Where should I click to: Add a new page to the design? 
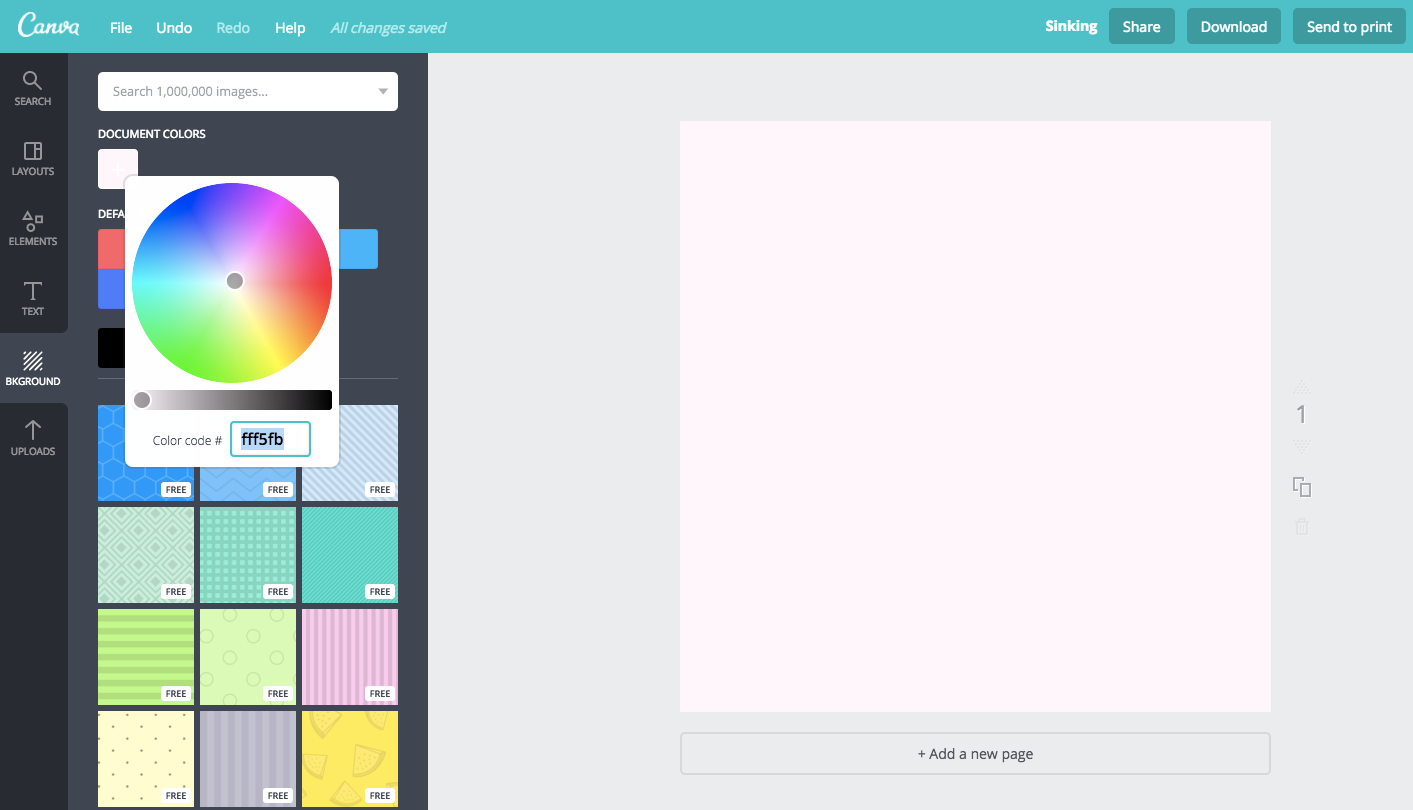click(x=975, y=753)
